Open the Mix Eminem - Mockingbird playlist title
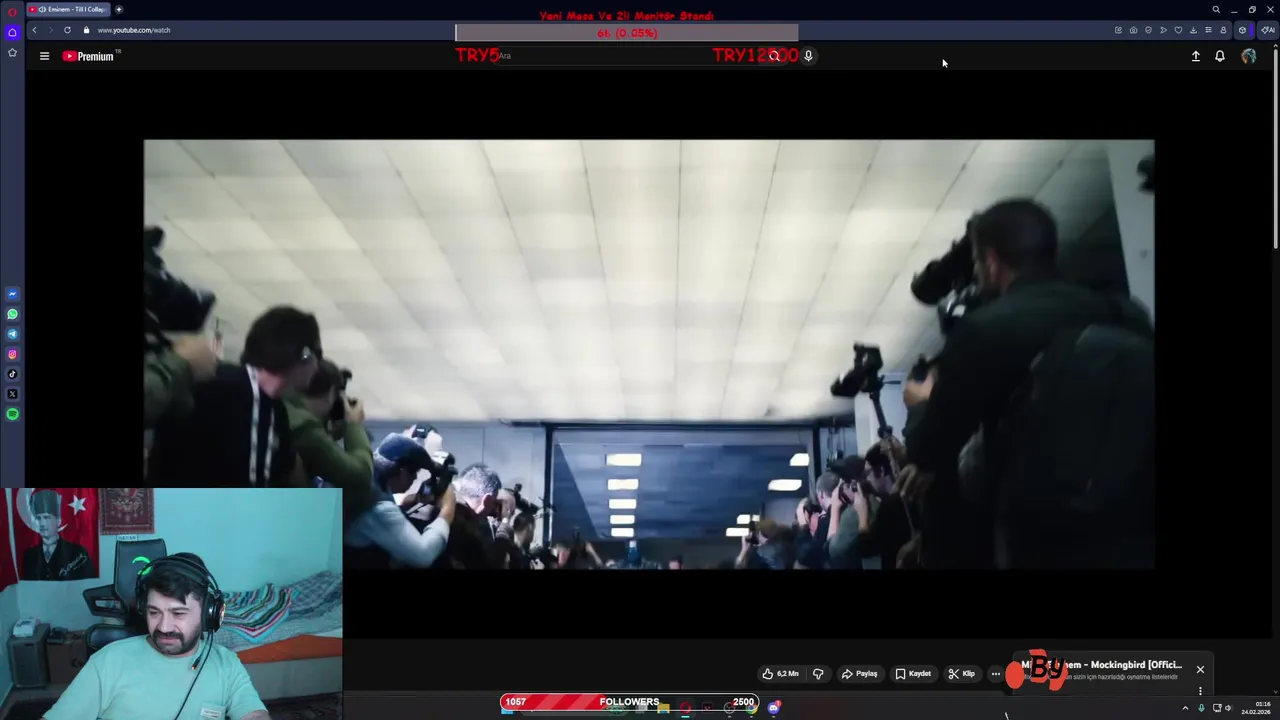Viewport: 1280px width, 720px height. pyautogui.click(x=1101, y=665)
